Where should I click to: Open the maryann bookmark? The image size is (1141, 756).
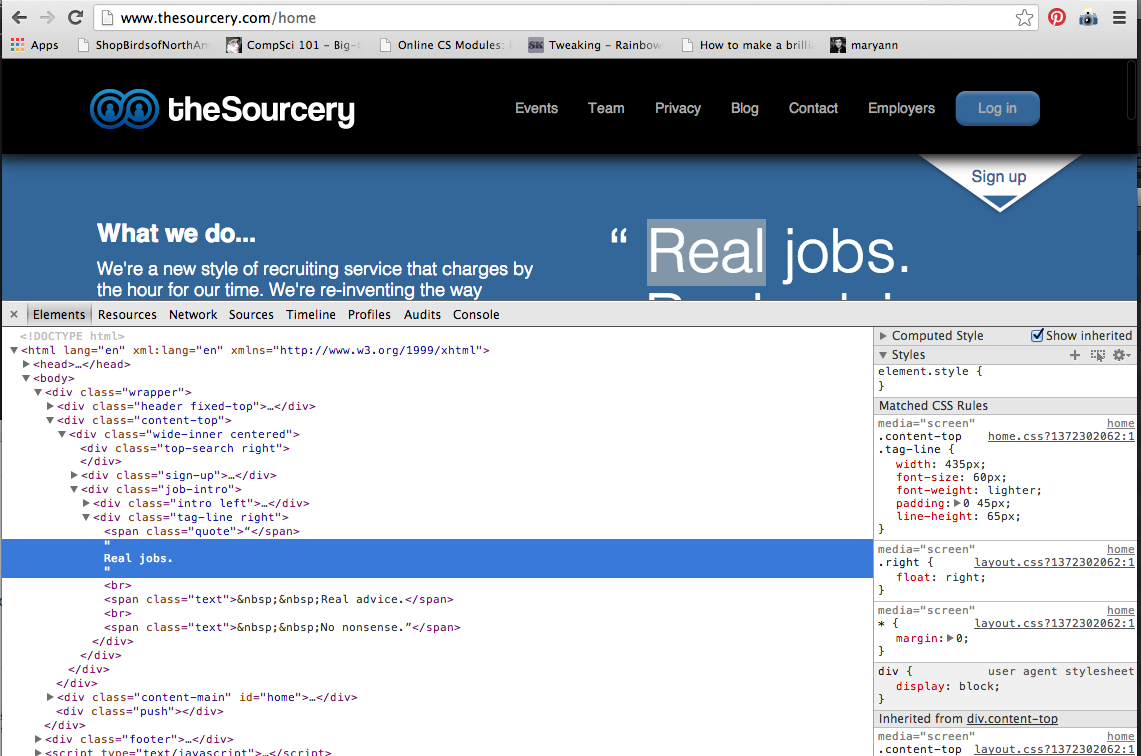tap(864, 45)
